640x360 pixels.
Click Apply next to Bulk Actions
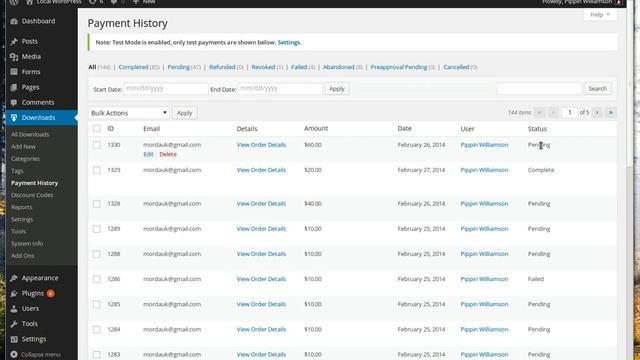(184, 113)
